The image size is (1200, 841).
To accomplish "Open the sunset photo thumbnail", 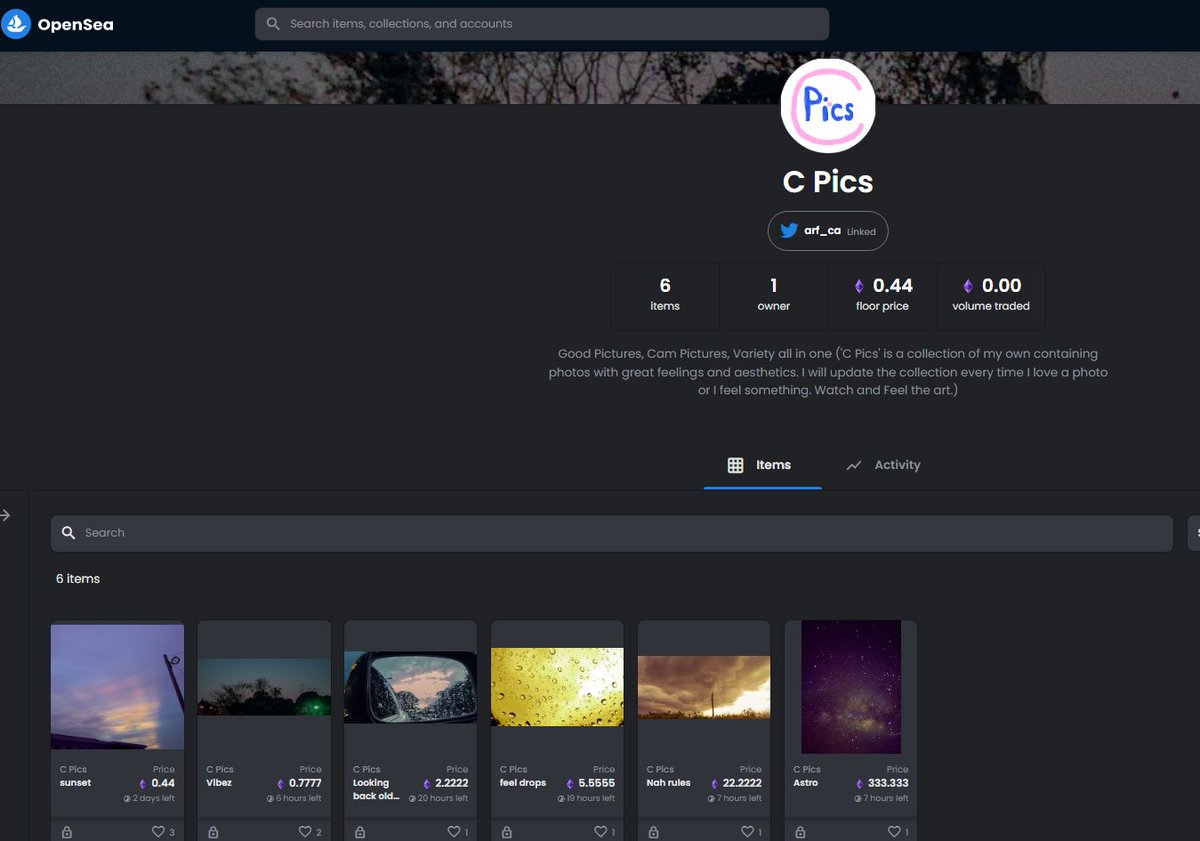I will (x=117, y=686).
